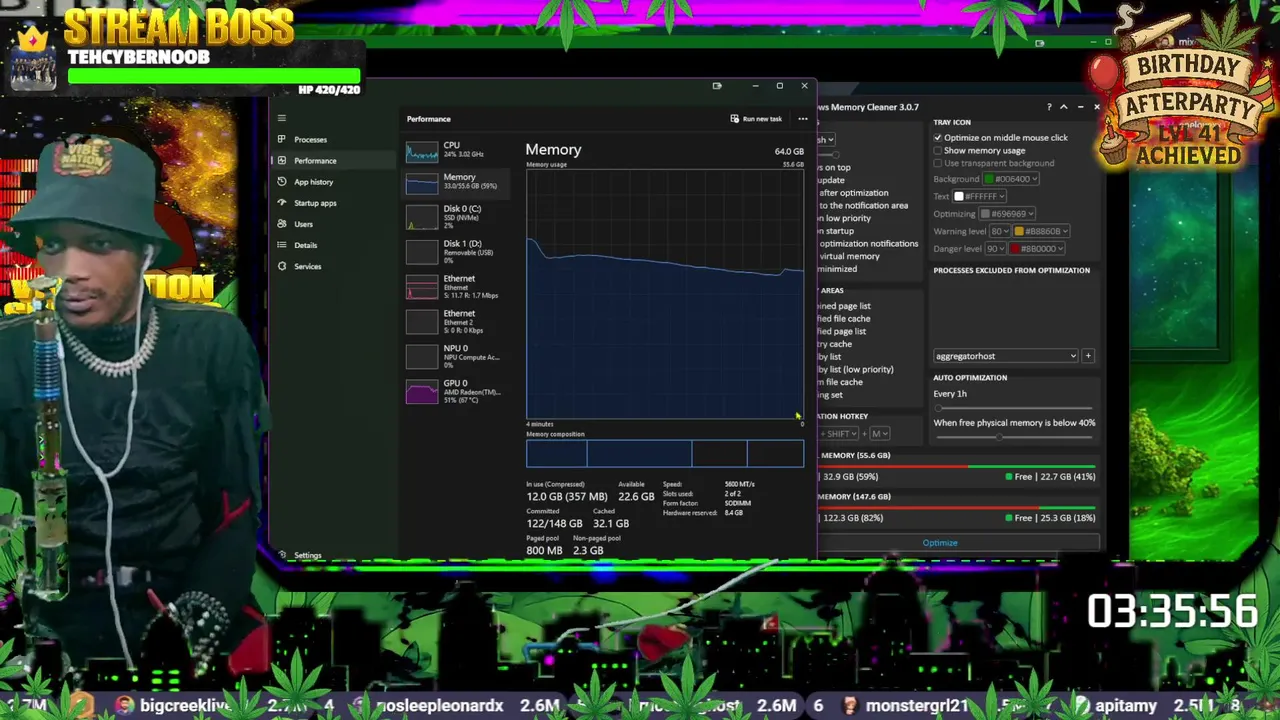Select the NPU 0 performance entry

457,357
